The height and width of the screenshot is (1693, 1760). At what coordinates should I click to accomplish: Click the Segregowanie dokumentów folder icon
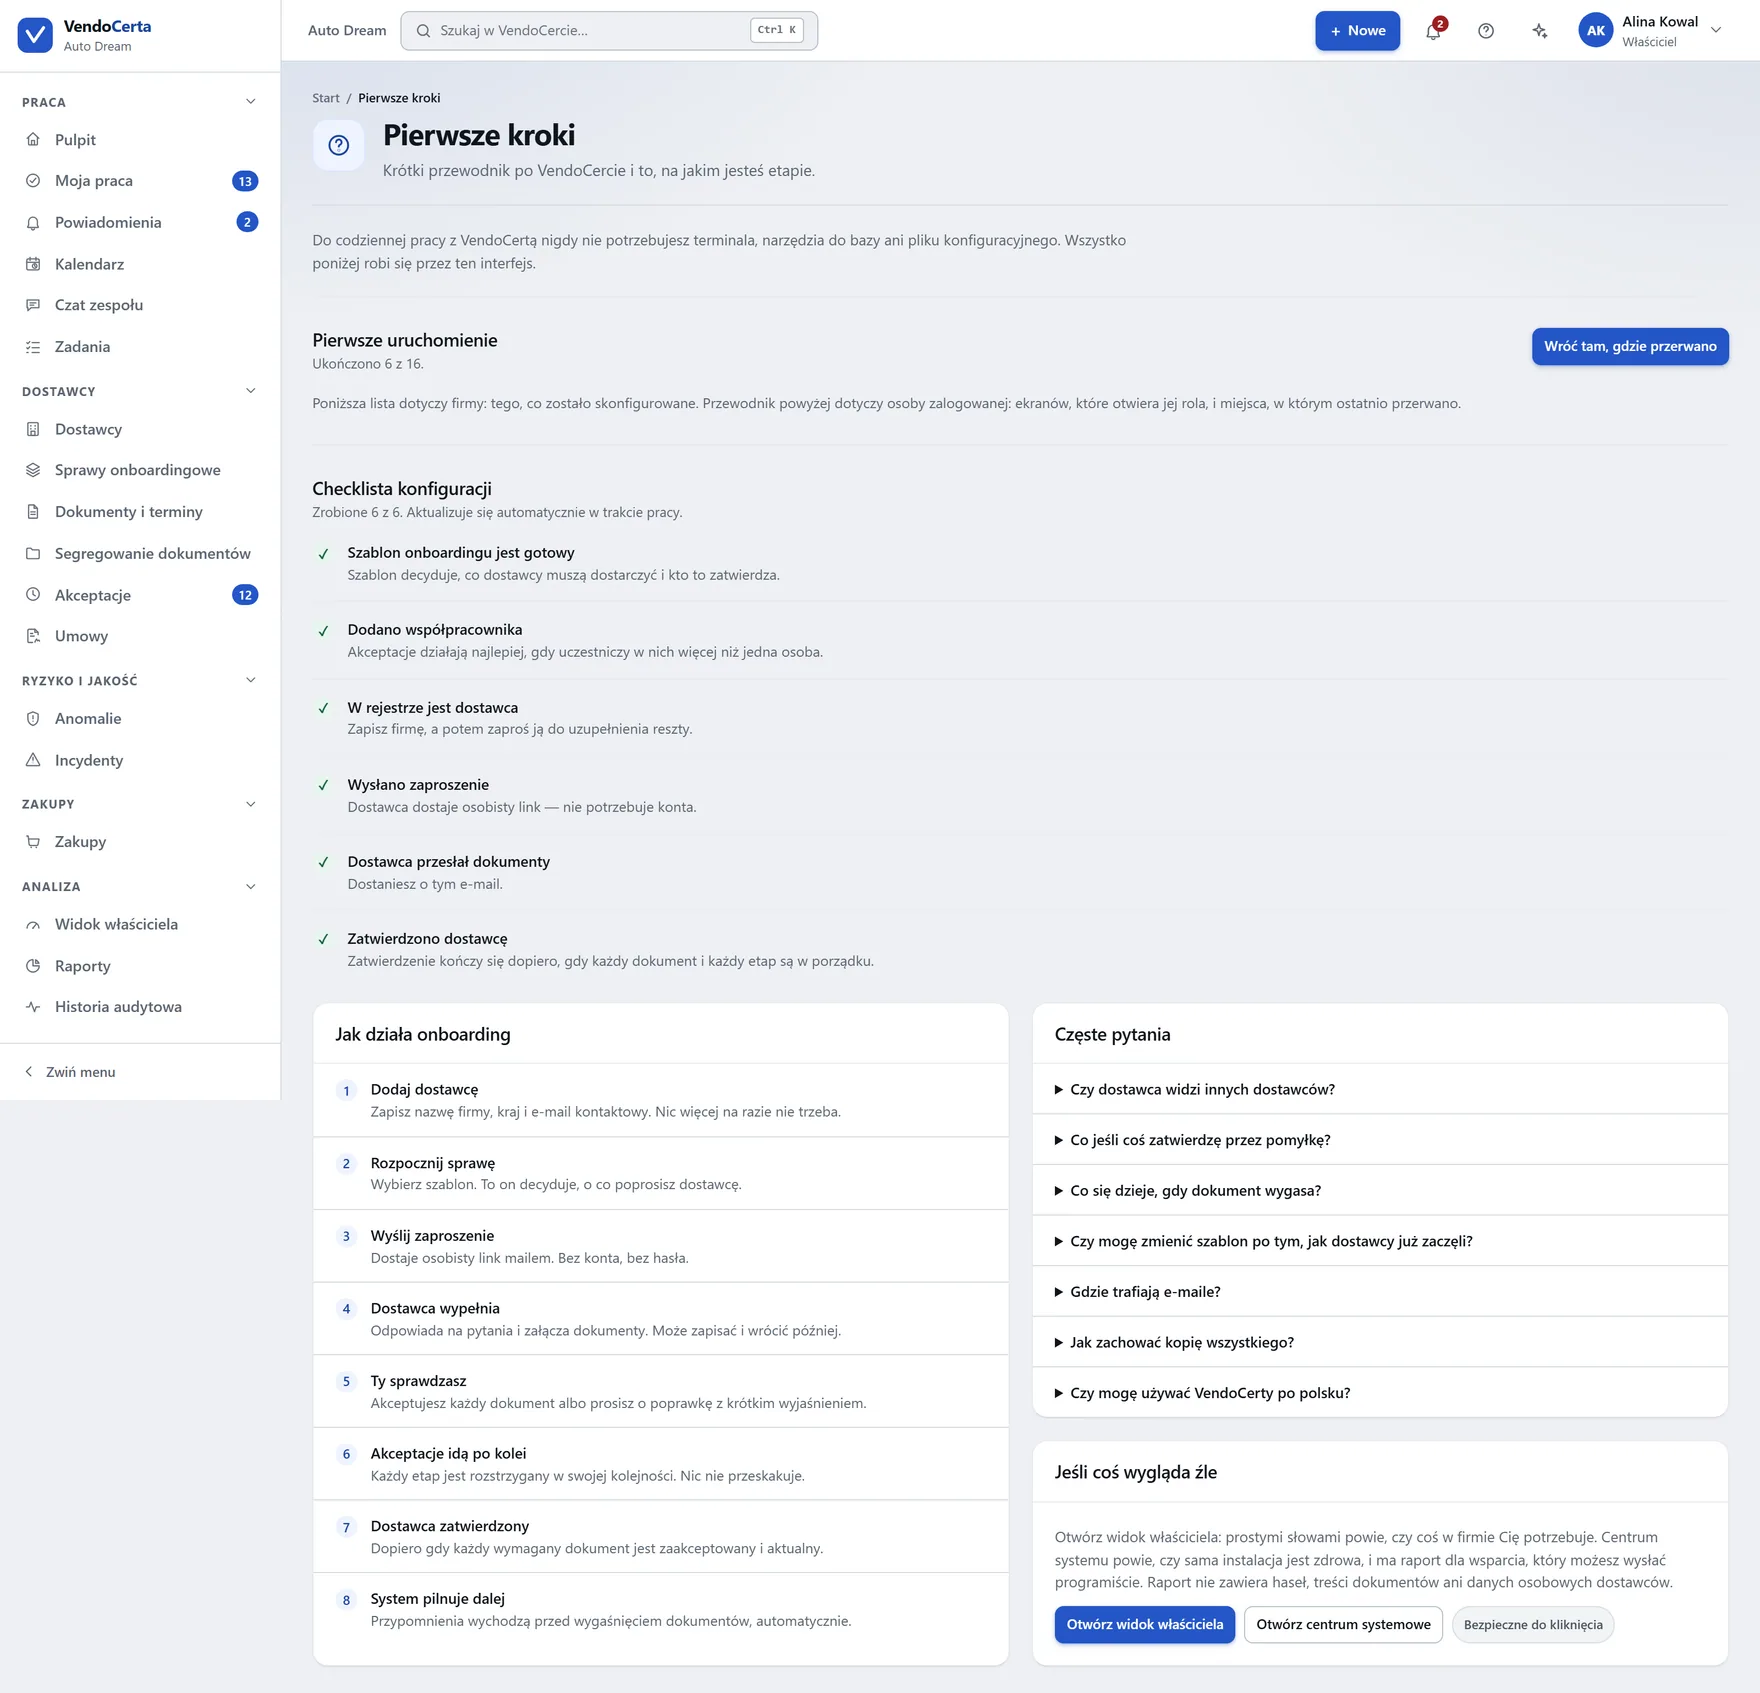click(33, 553)
